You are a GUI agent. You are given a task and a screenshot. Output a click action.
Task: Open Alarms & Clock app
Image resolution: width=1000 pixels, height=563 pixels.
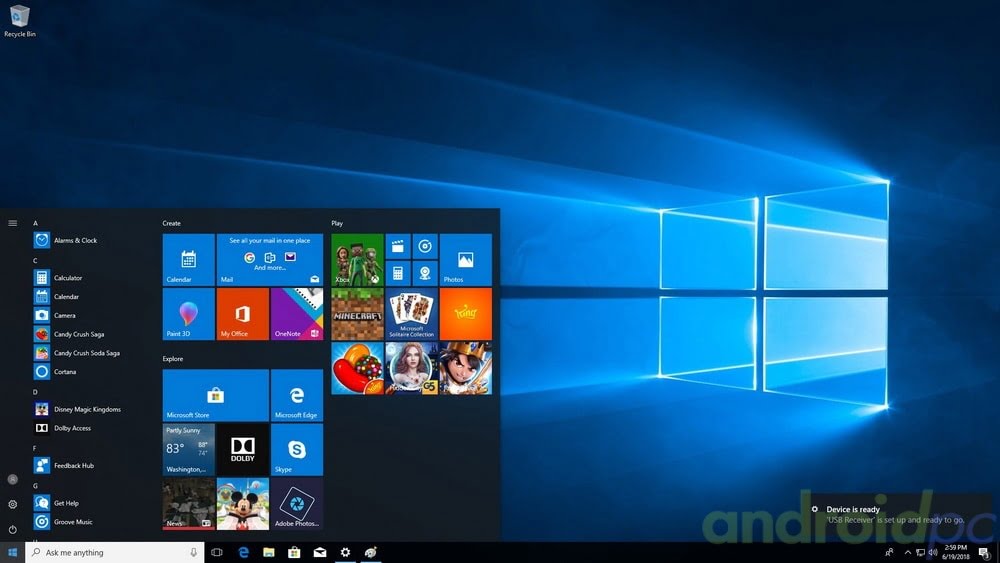[75, 240]
